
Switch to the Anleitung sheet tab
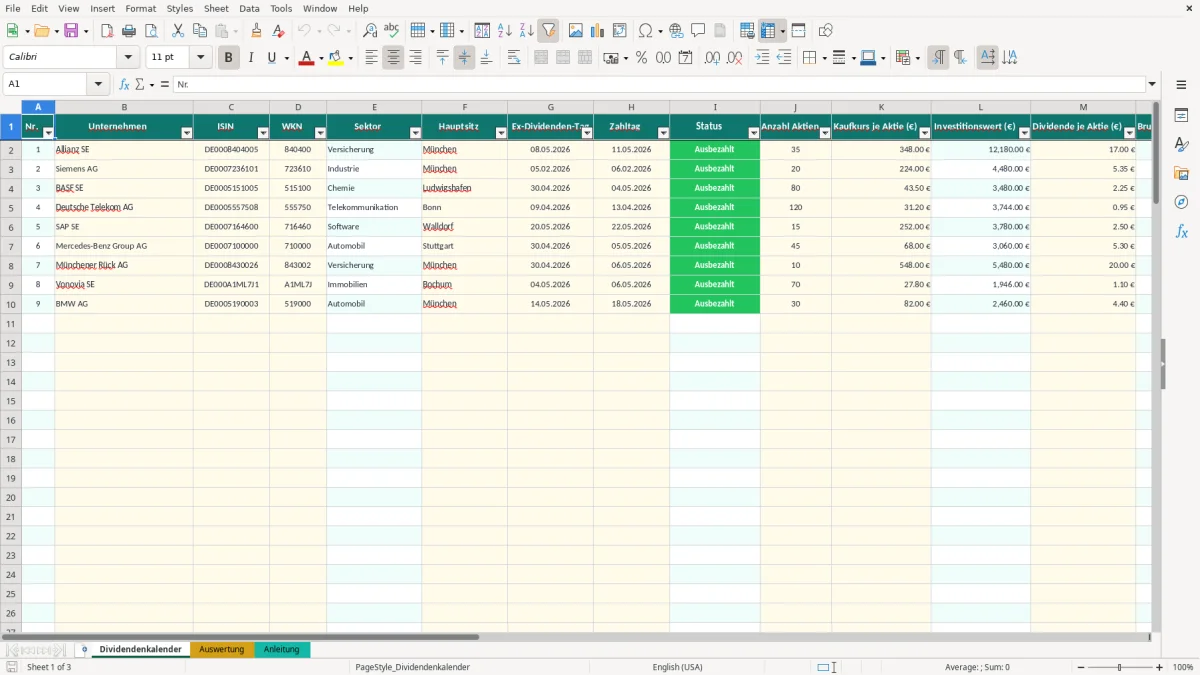282,649
